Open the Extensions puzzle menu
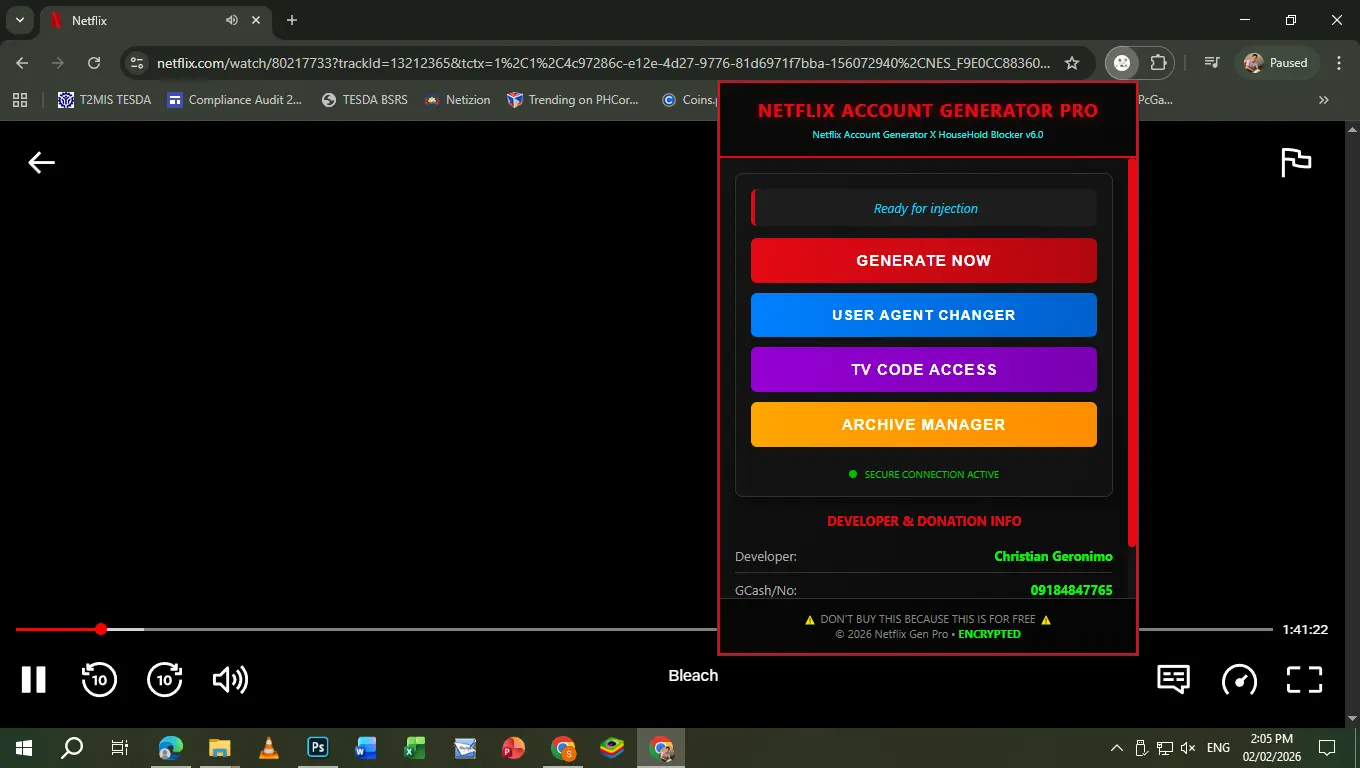This screenshot has height=768, width=1360. coord(1158,62)
